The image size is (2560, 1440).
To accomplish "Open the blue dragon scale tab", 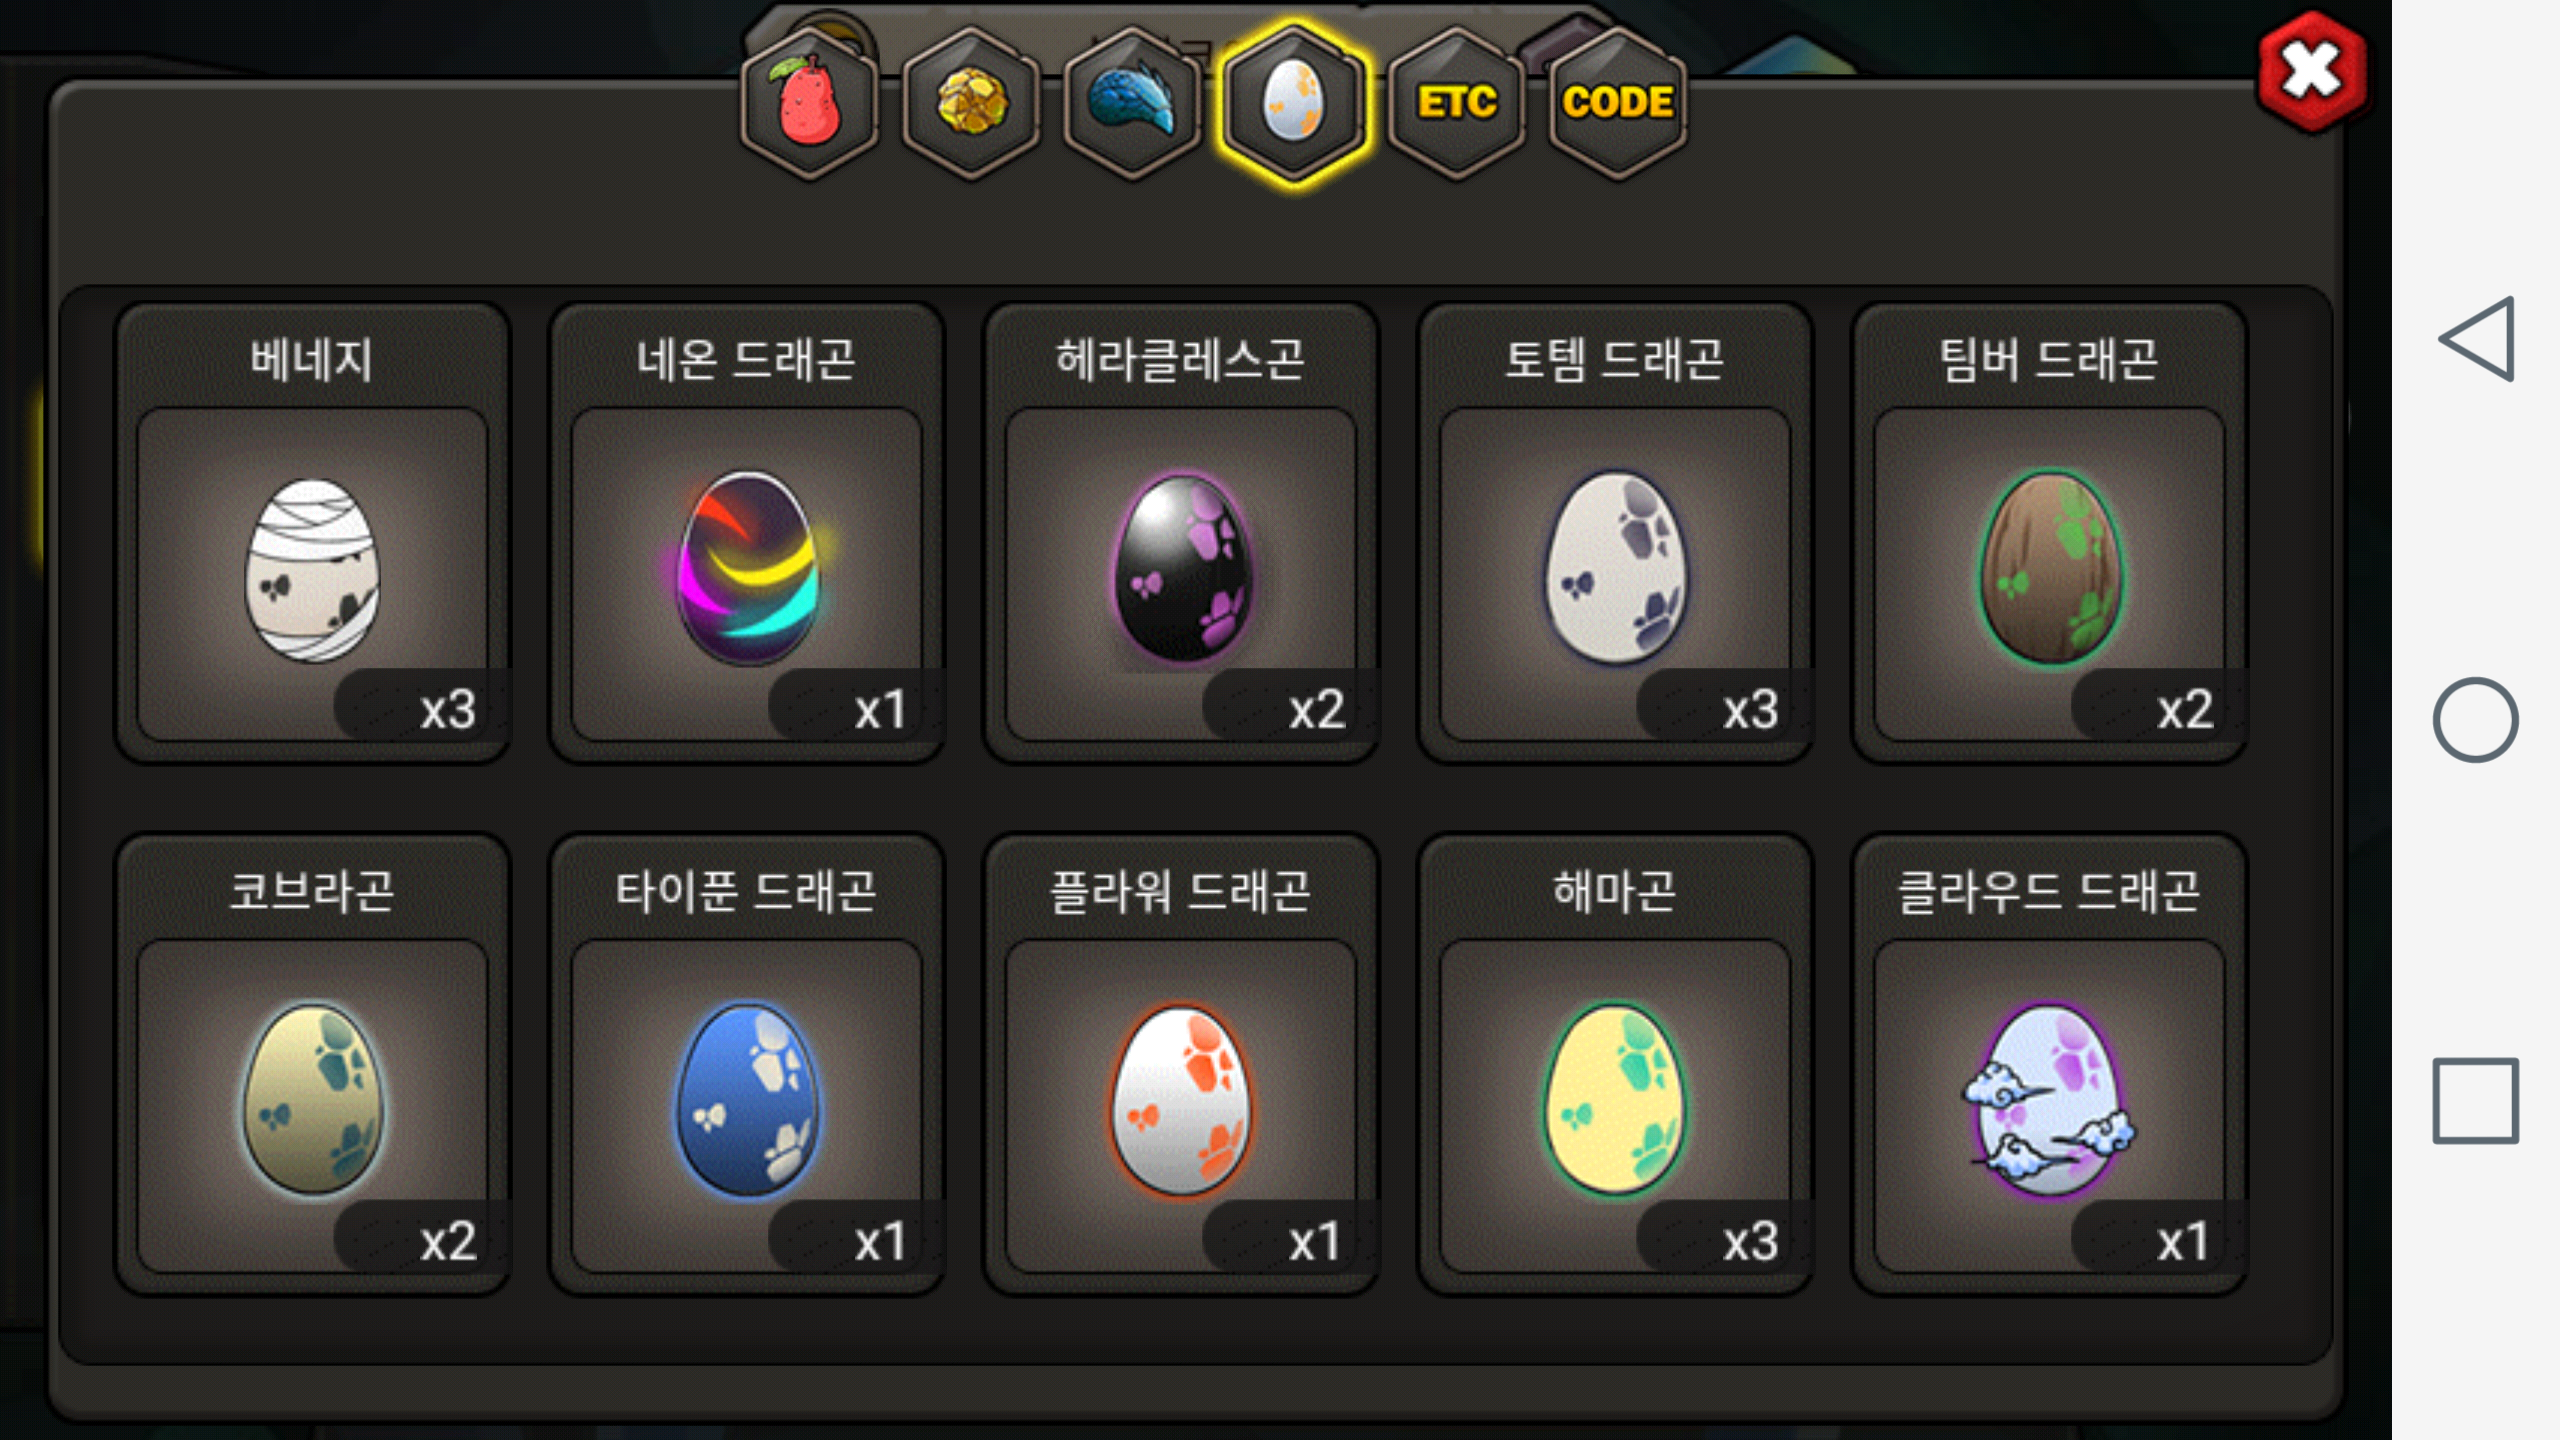I will (x=1133, y=103).
